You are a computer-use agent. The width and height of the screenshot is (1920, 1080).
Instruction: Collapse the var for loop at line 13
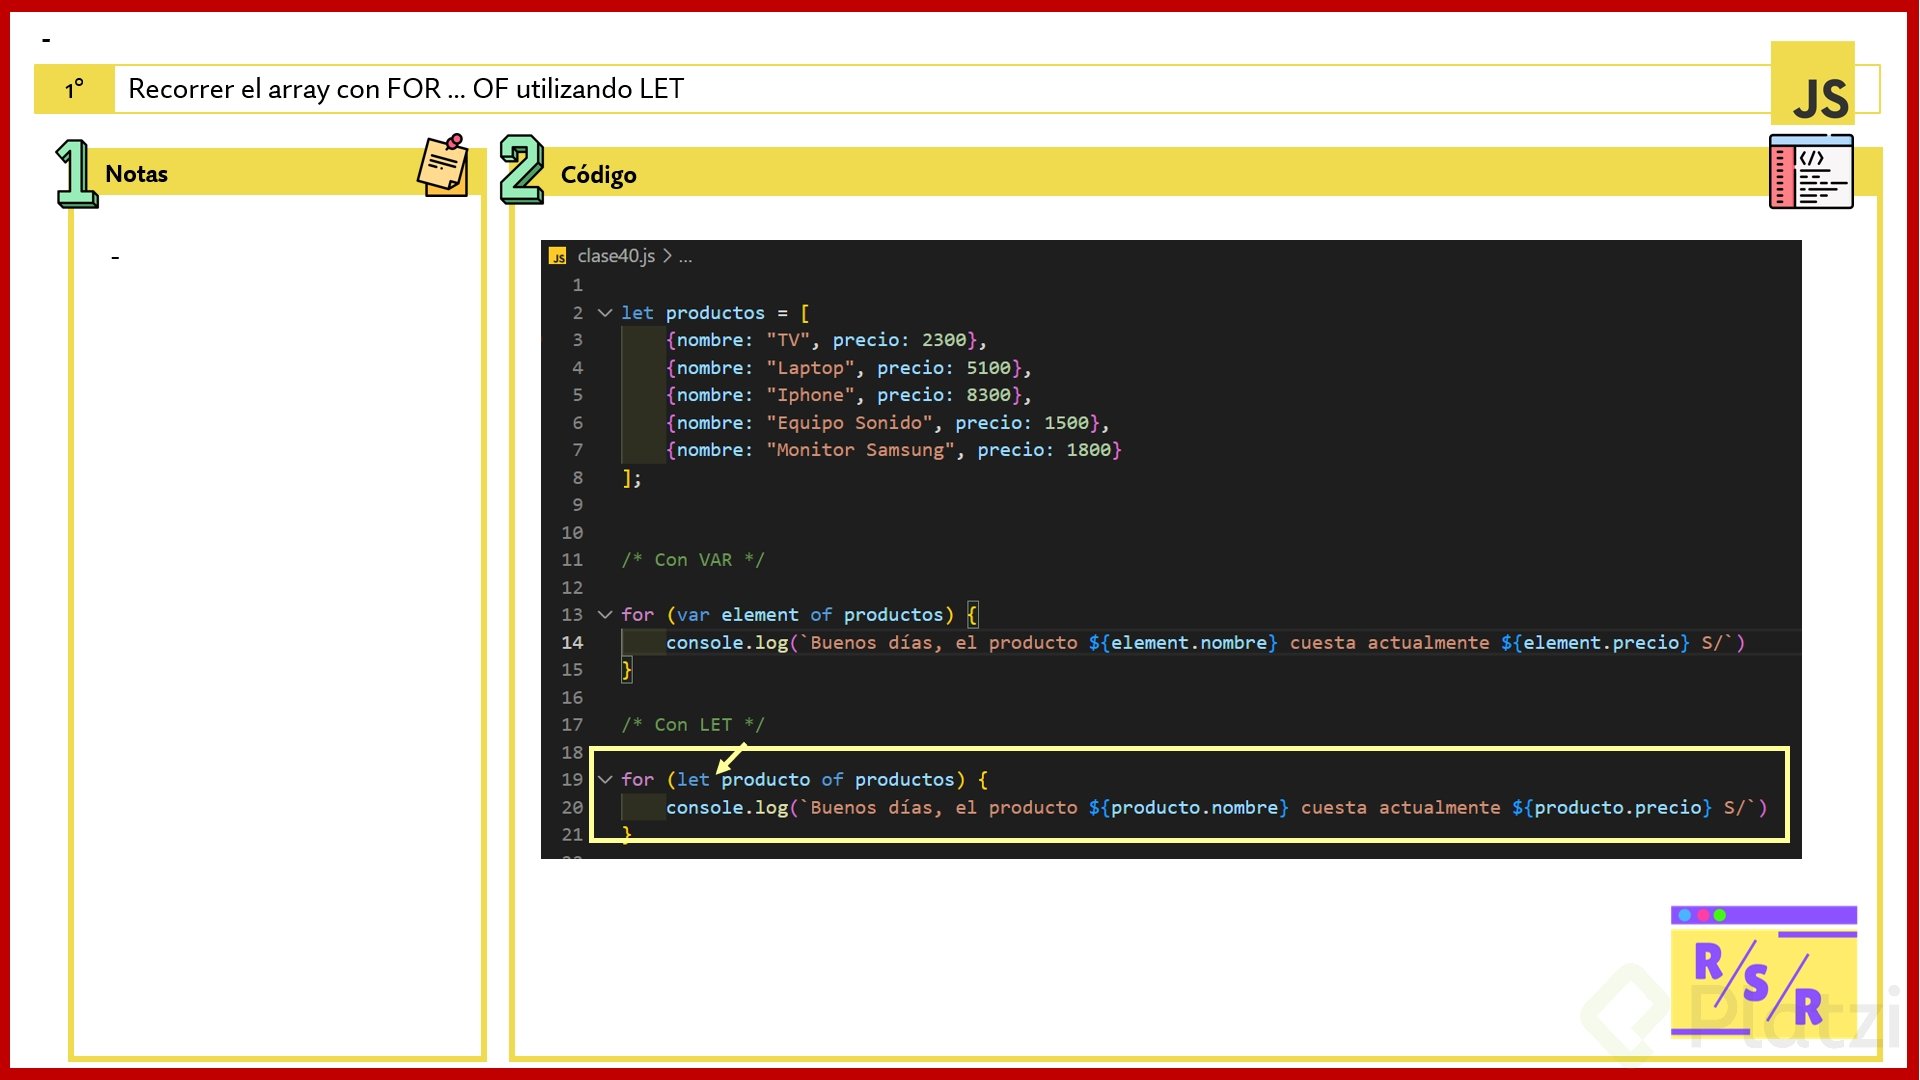tap(605, 615)
